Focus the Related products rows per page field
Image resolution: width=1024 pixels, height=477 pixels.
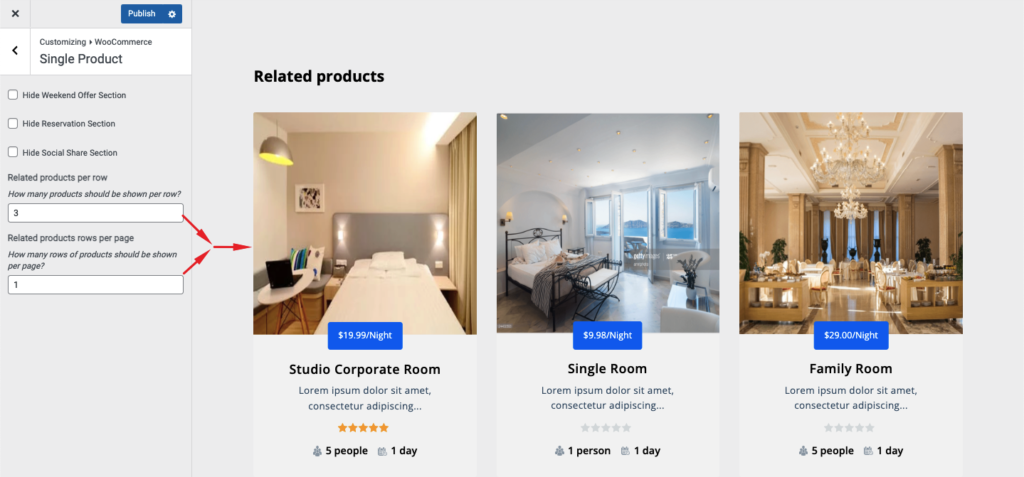click(x=95, y=285)
